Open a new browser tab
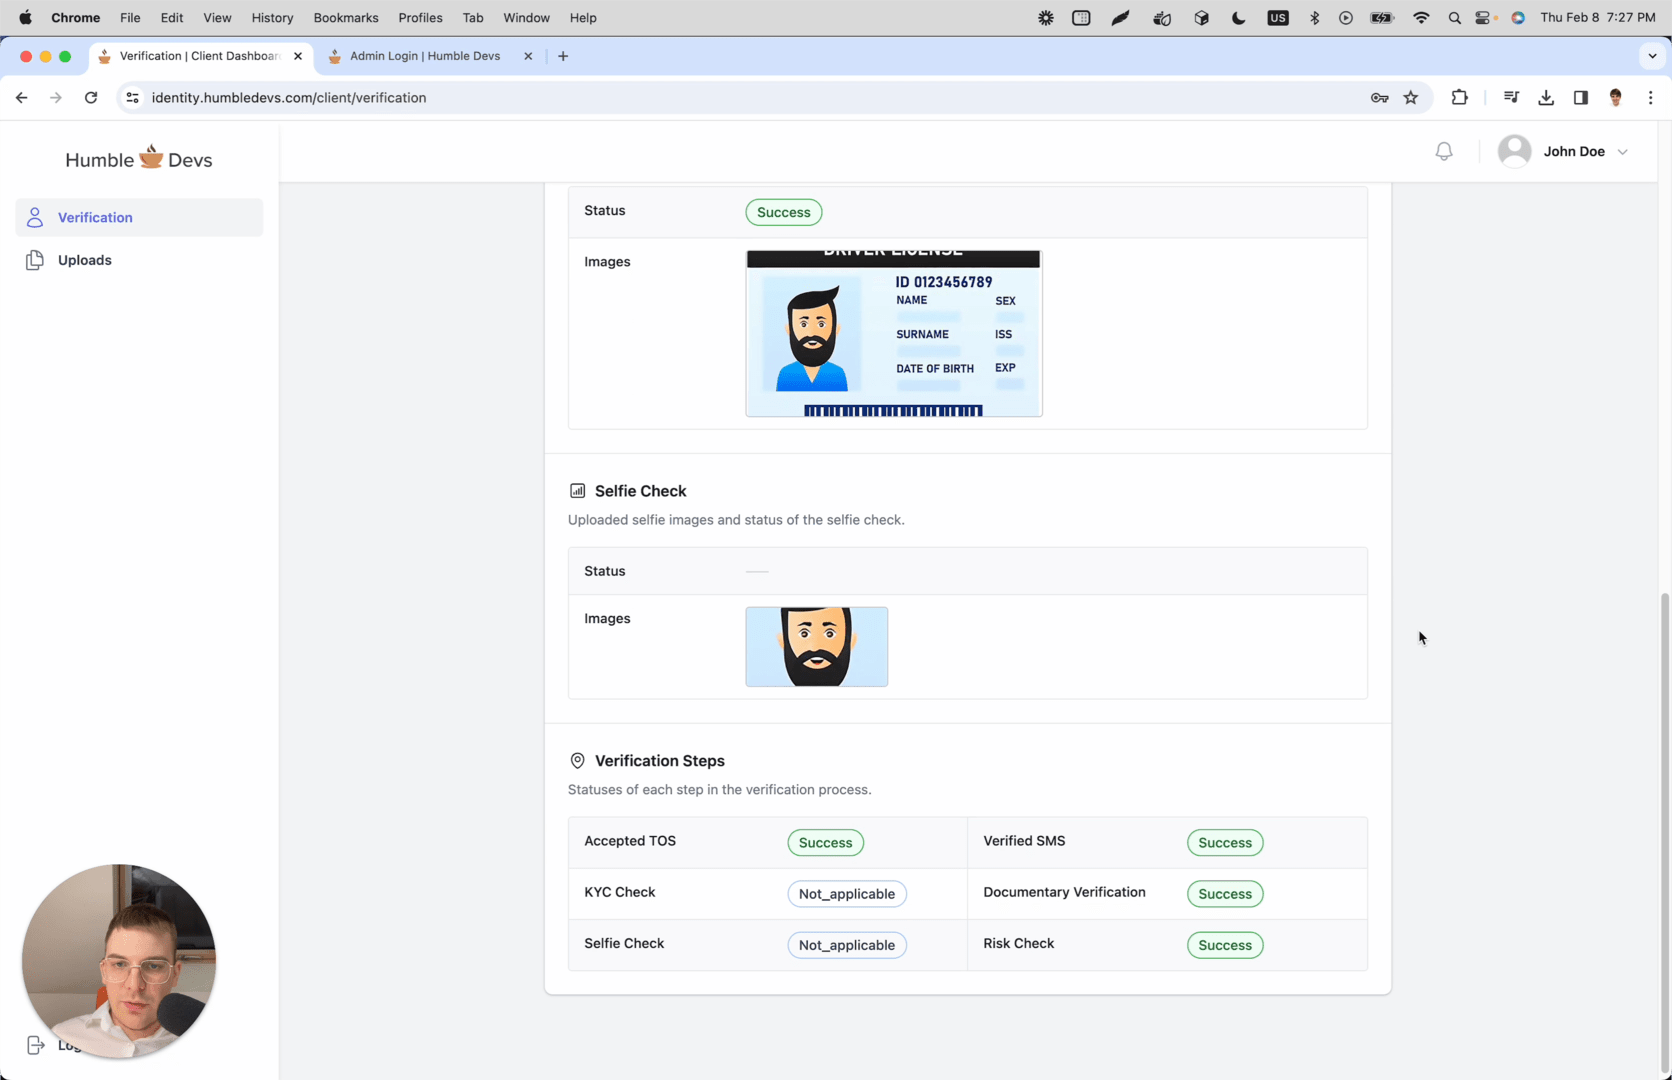Image resolution: width=1672 pixels, height=1080 pixels. 563,56
